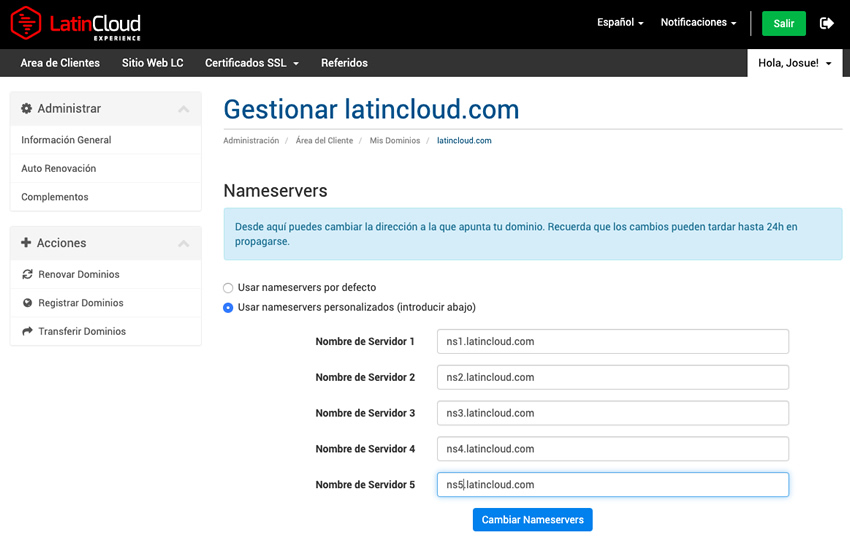Click the plus icon beside Acciones

point(26,243)
